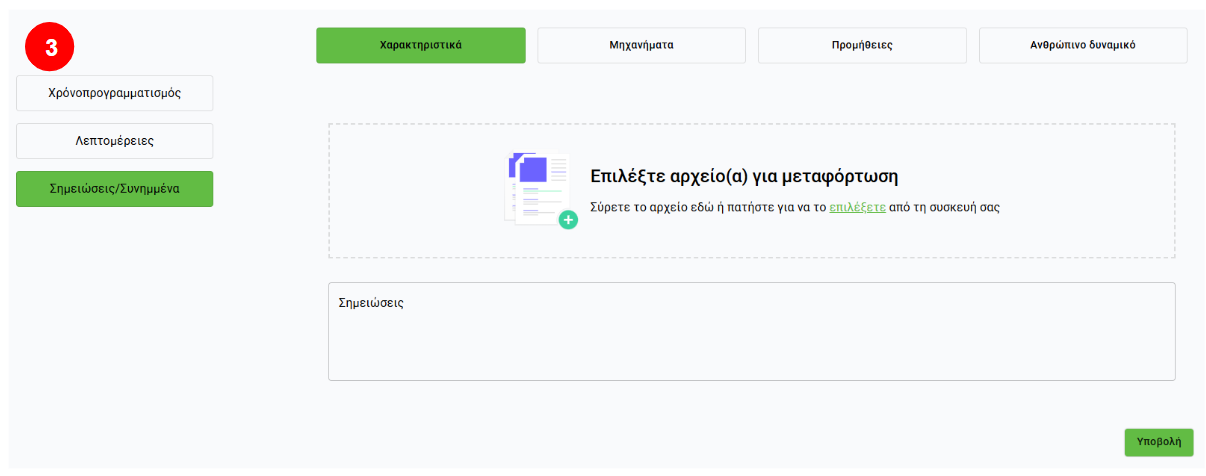The height and width of the screenshot is (476, 1206).
Task: Click the Επιλέξτε αρχείο(α) για μεταφόρτωση heading
Action: pos(744,177)
